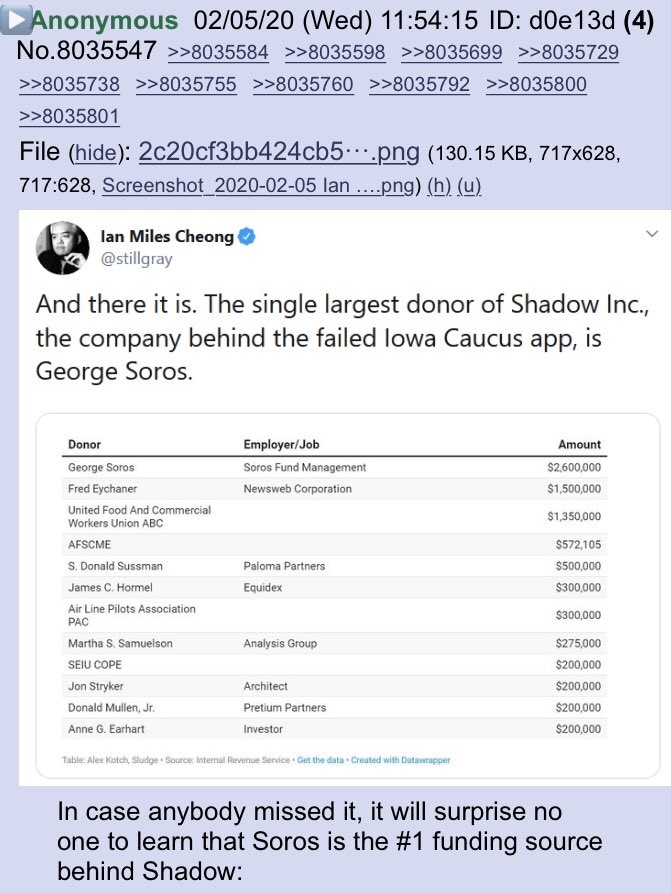Click the (h) link after the filename
Screen dimensions: 671x893
click(439, 186)
